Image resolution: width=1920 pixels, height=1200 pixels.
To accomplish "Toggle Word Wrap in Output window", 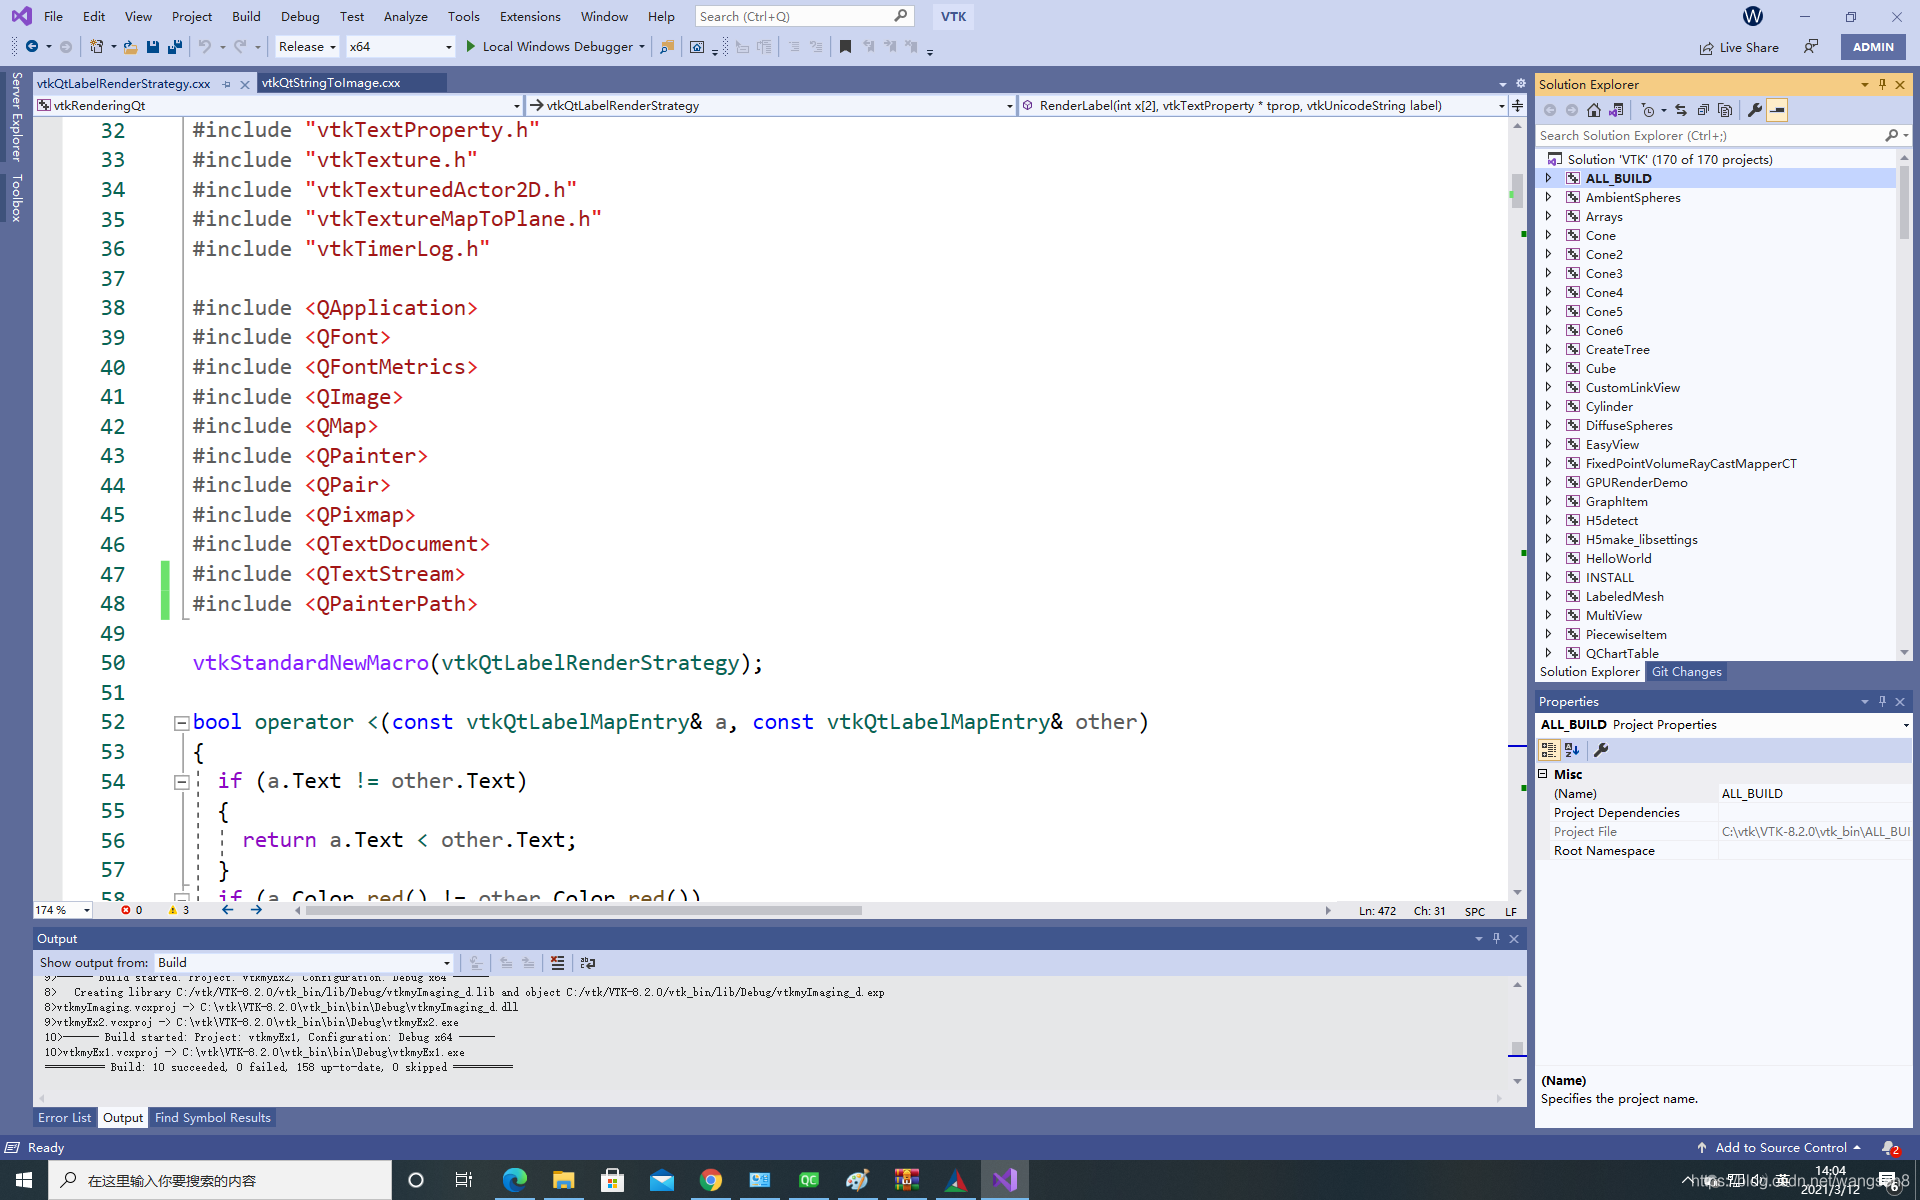I will coord(587,963).
